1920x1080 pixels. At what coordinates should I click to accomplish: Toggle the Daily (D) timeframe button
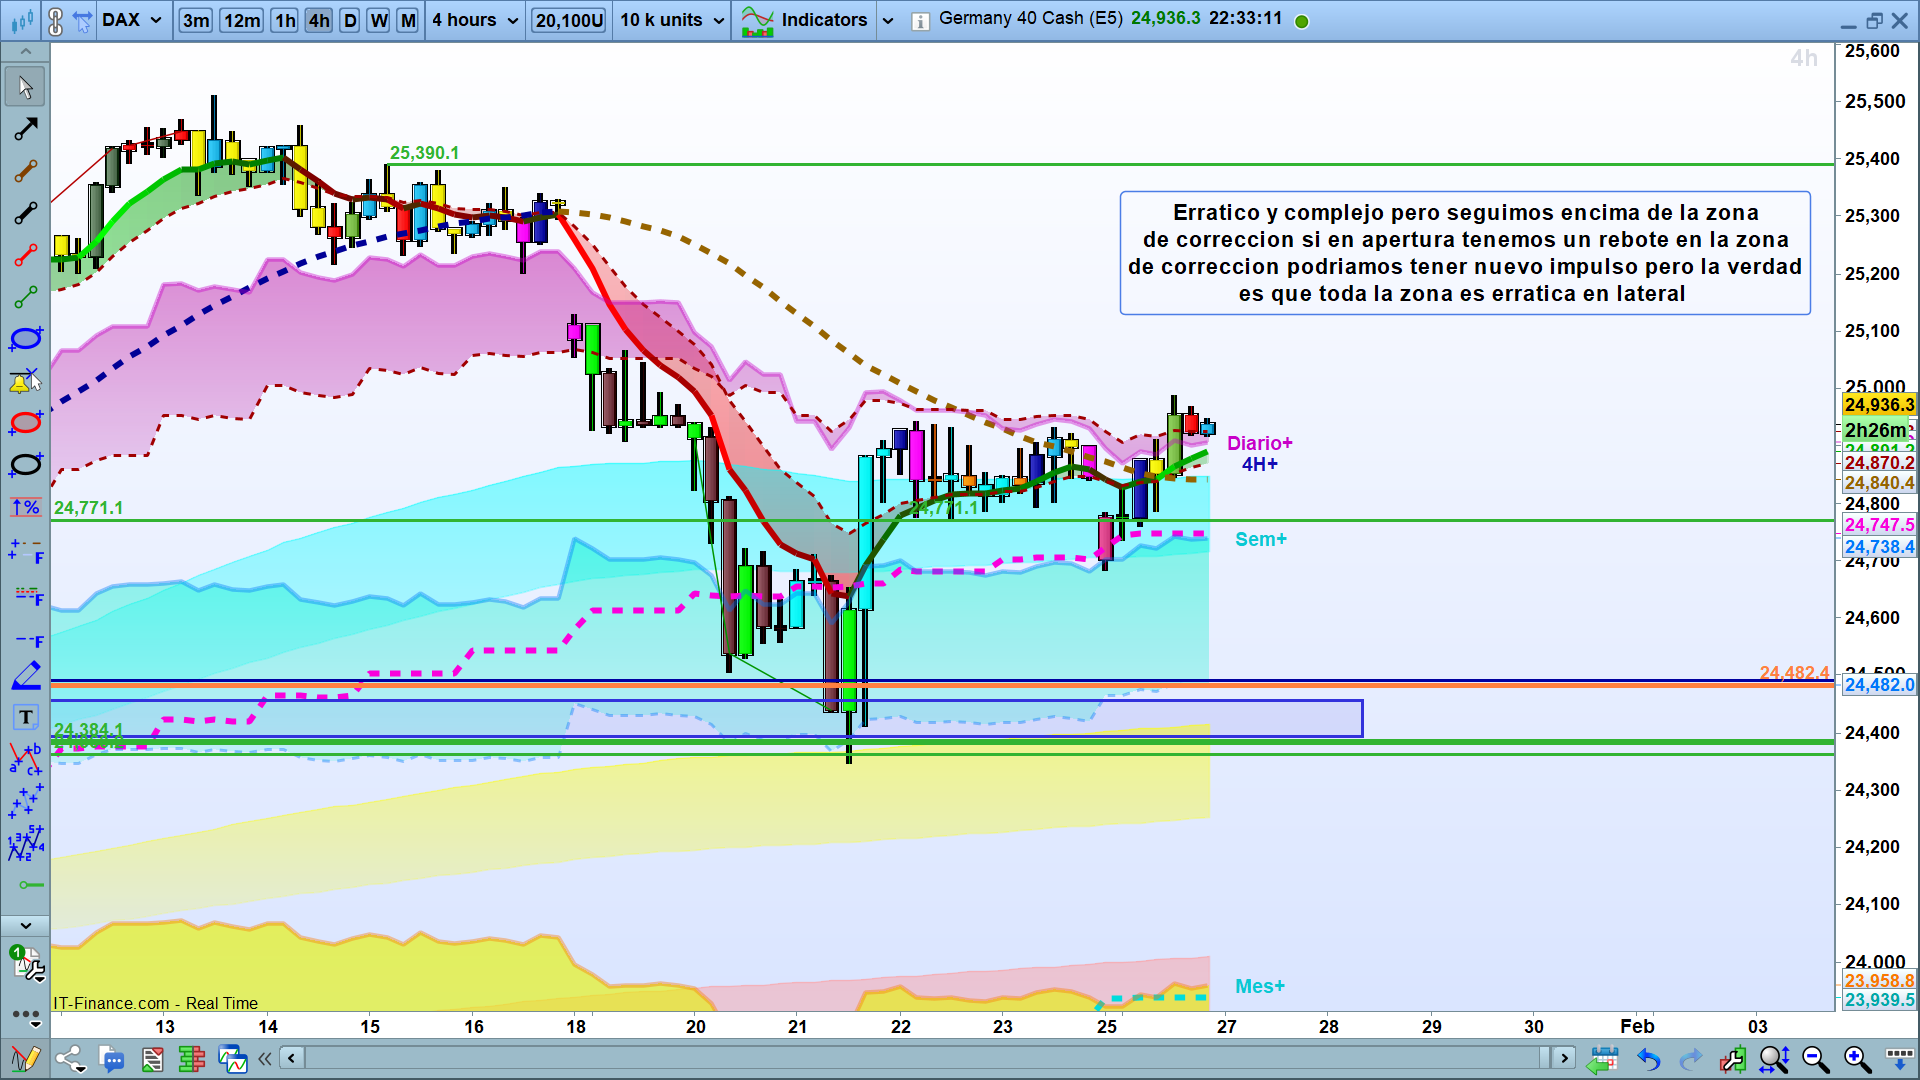[349, 20]
